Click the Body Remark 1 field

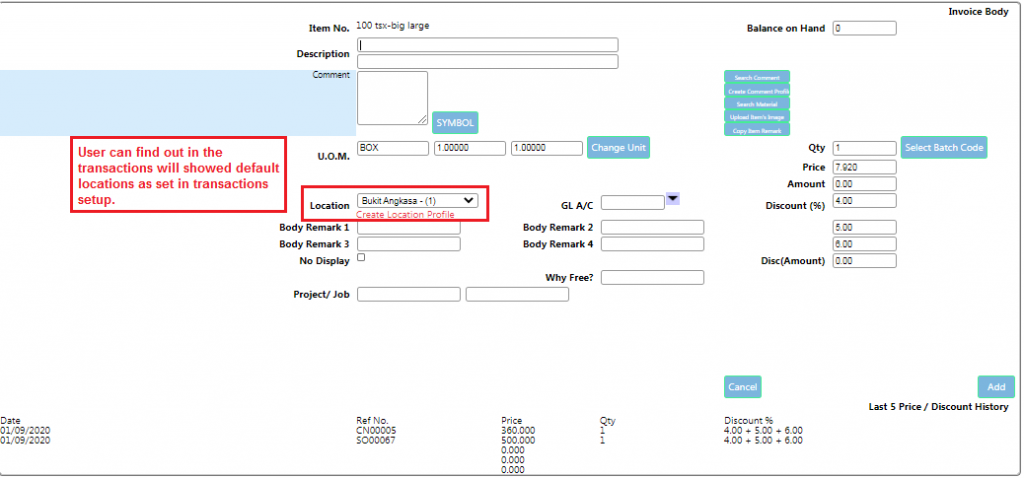click(408, 227)
